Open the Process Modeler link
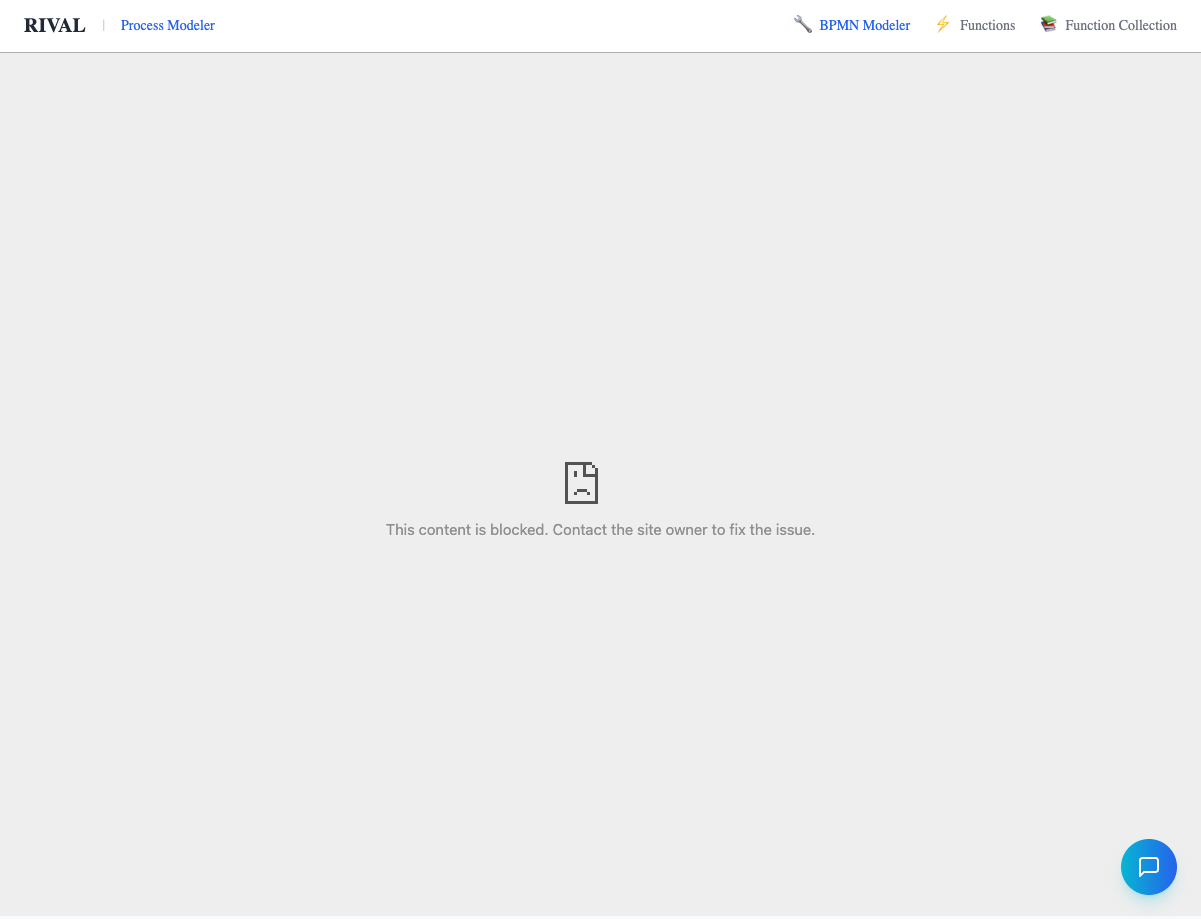Image resolution: width=1201 pixels, height=919 pixels. click(167, 25)
